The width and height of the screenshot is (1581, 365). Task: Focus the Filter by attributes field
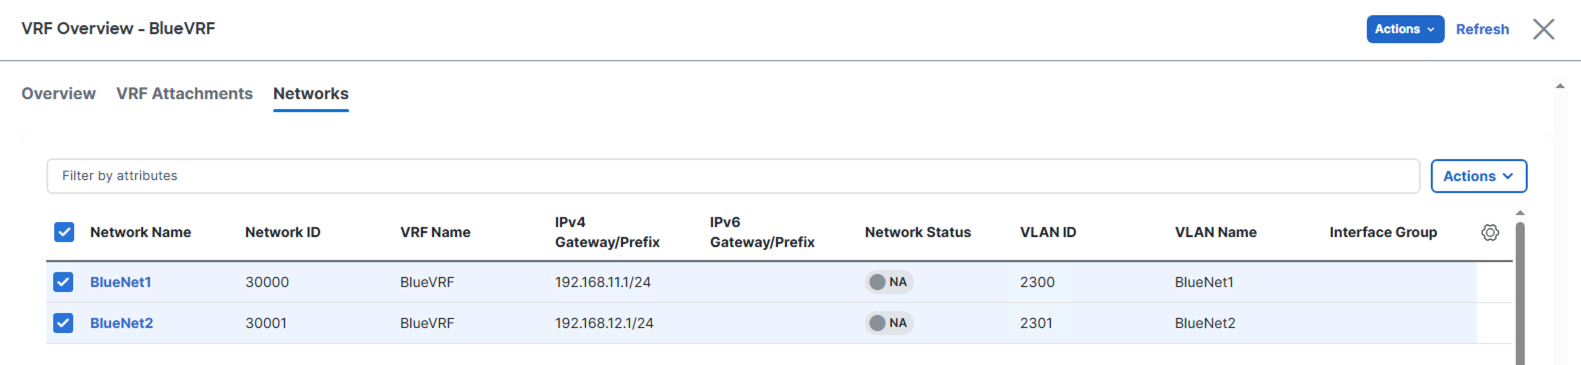coord(733,176)
